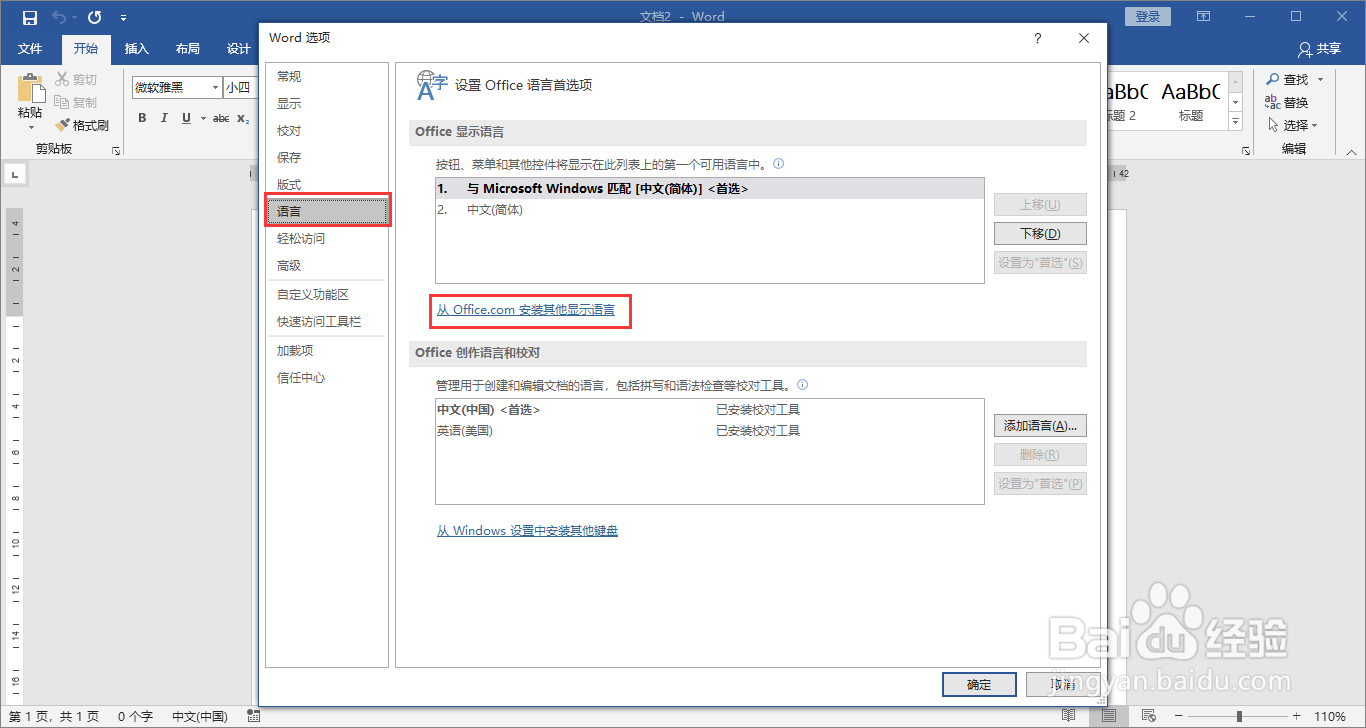Screen dimensions: 1366x728
Task: Toggle underline formatting
Action: pyautogui.click(x=186, y=118)
